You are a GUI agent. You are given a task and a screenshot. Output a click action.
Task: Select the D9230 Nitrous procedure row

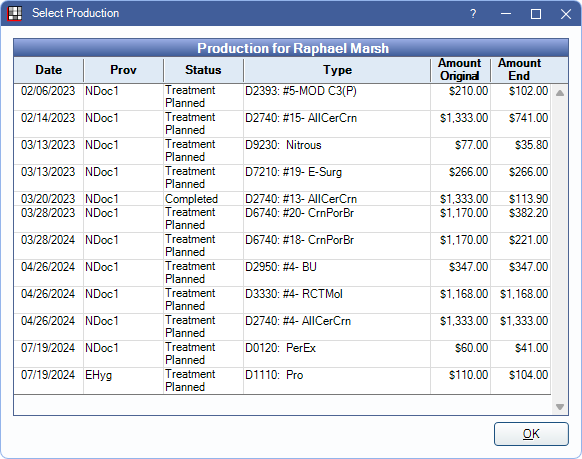coord(282,151)
